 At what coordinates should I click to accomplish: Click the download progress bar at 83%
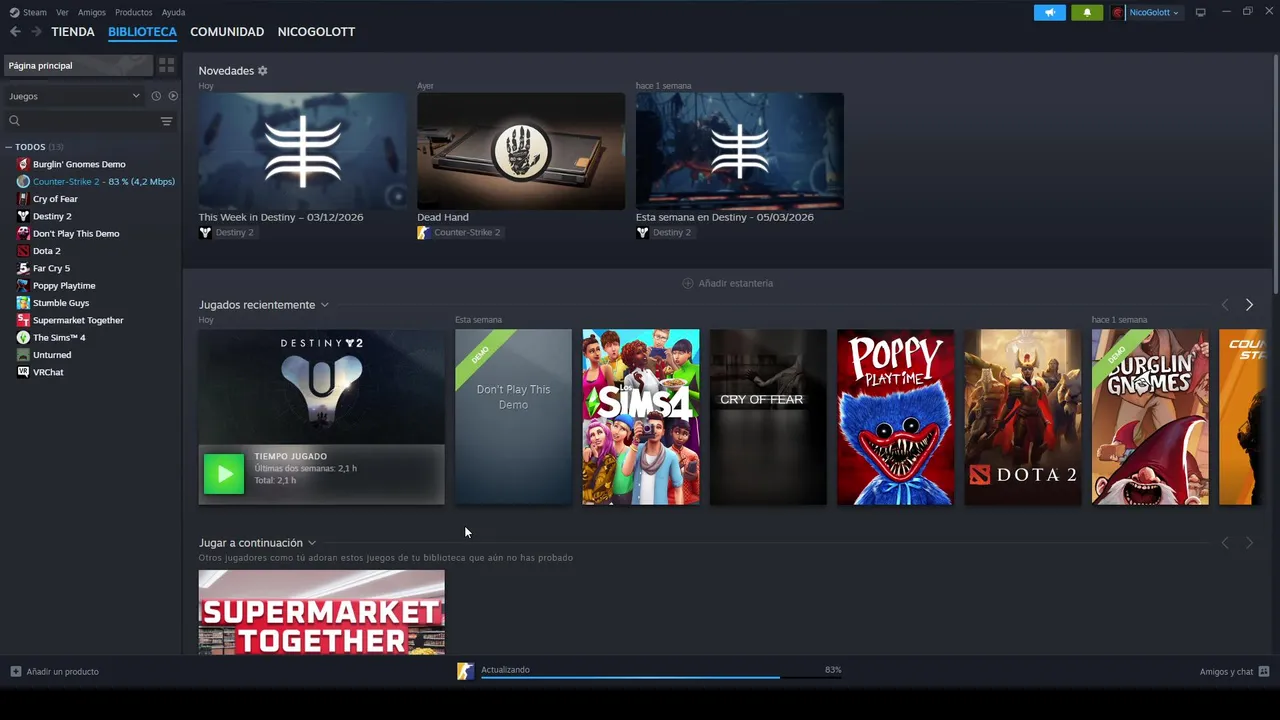(661, 677)
